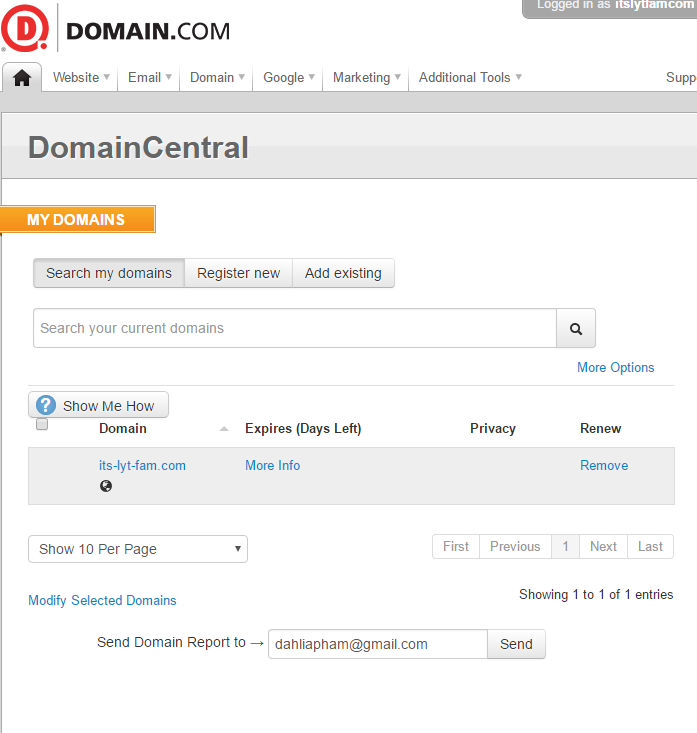
Task: Select page 1 in pagination
Action: click(x=566, y=546)
